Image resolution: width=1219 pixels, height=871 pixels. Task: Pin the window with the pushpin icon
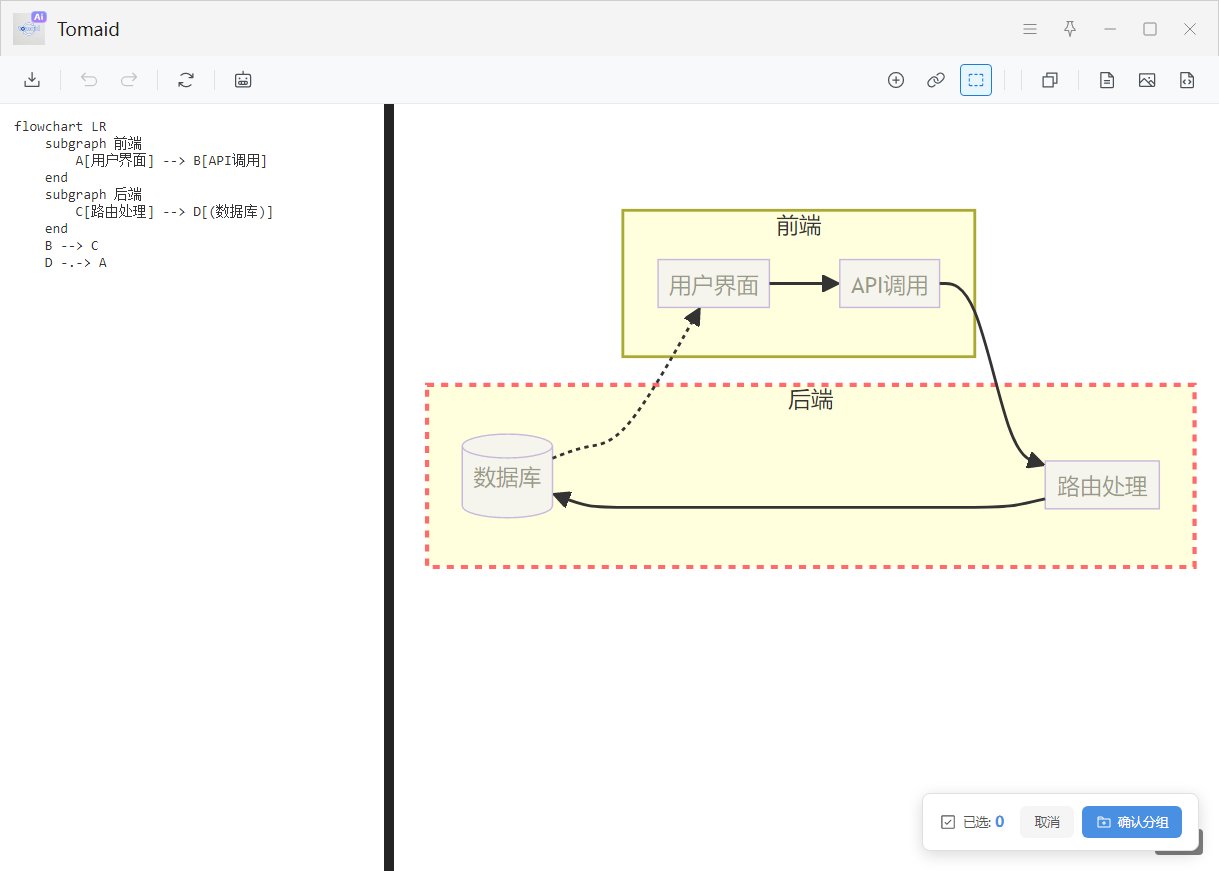pos(1070,29)
